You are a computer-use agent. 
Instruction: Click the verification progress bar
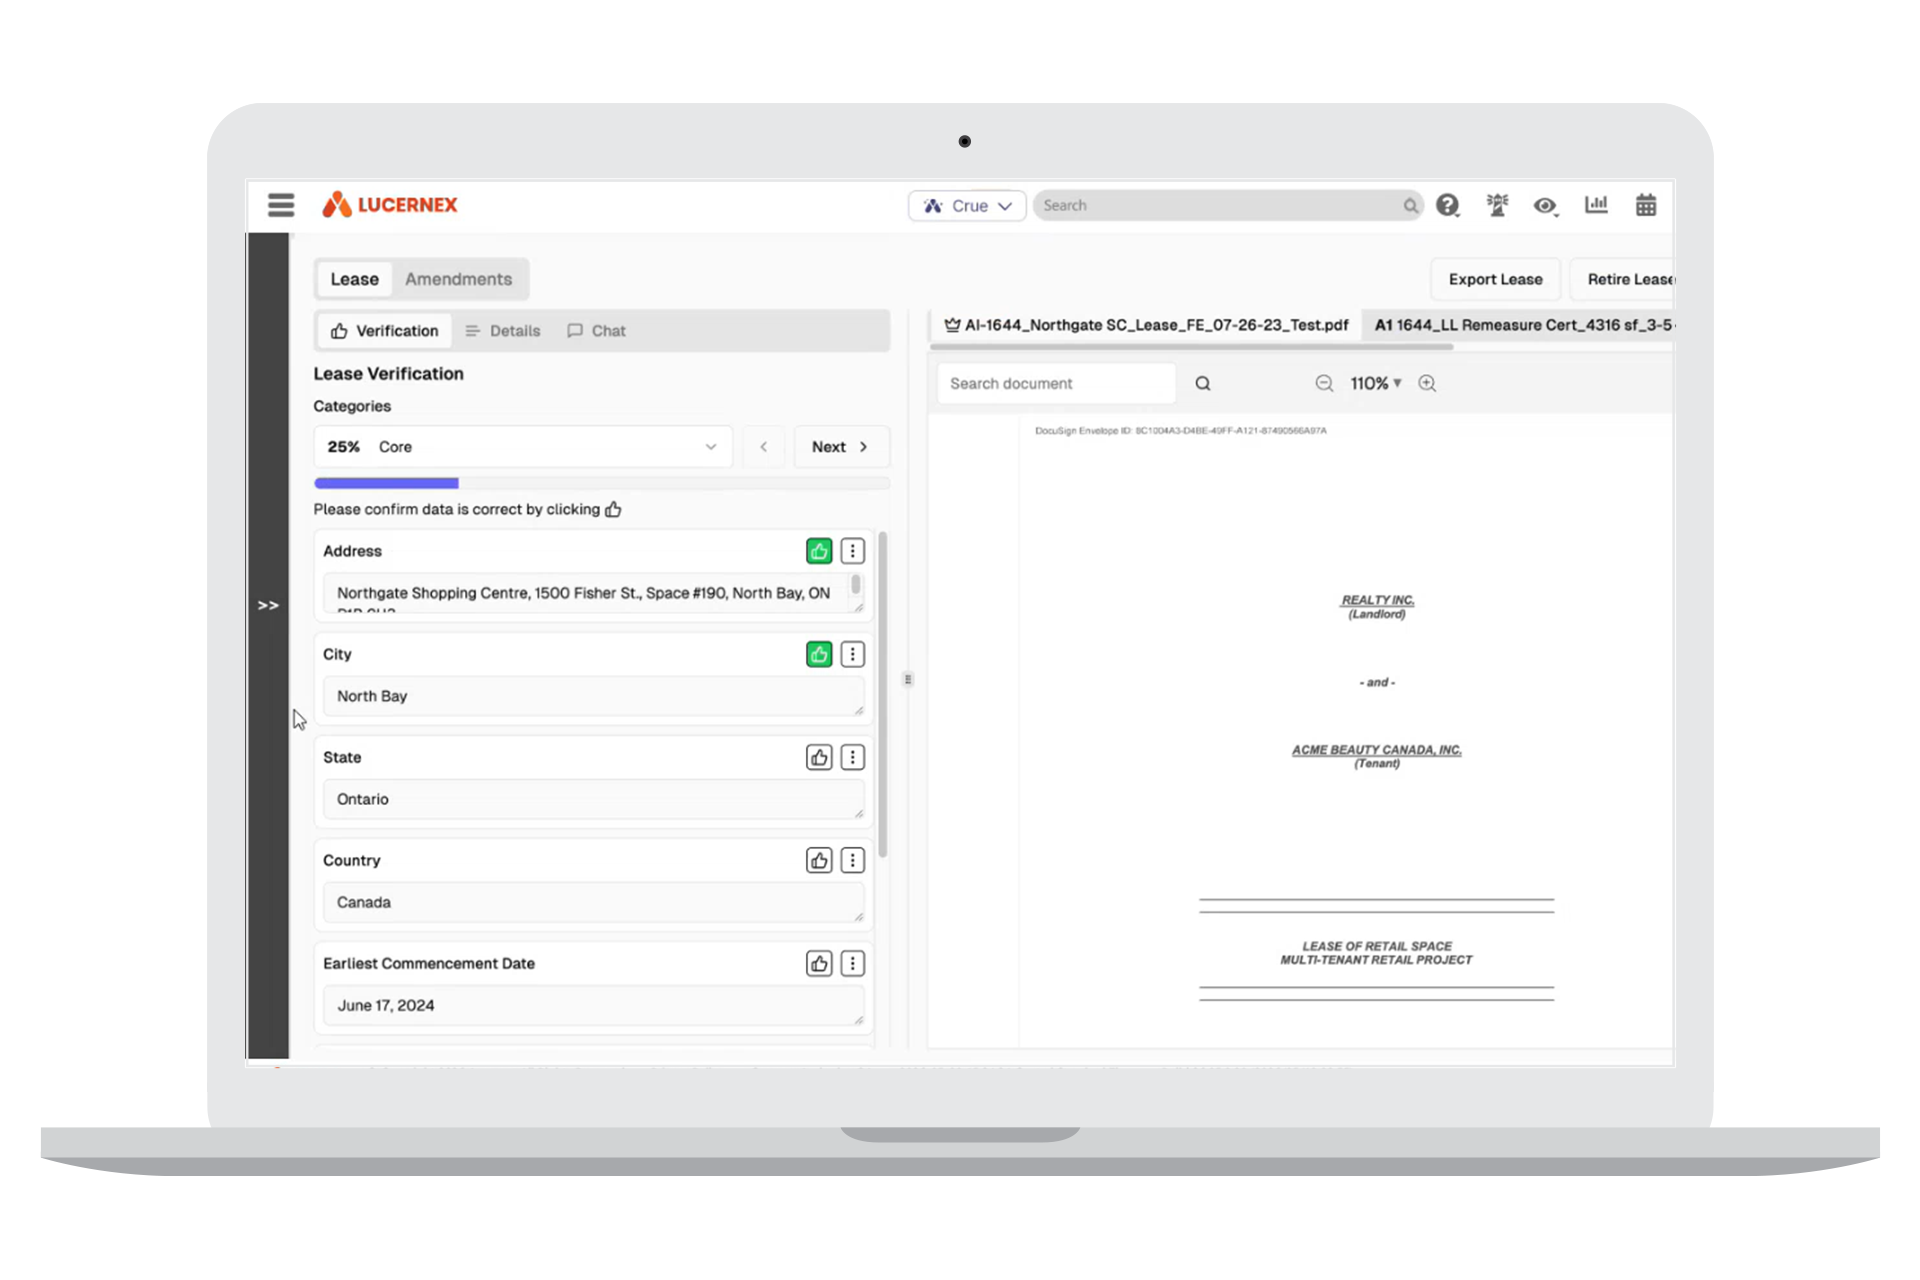point(601,483)
